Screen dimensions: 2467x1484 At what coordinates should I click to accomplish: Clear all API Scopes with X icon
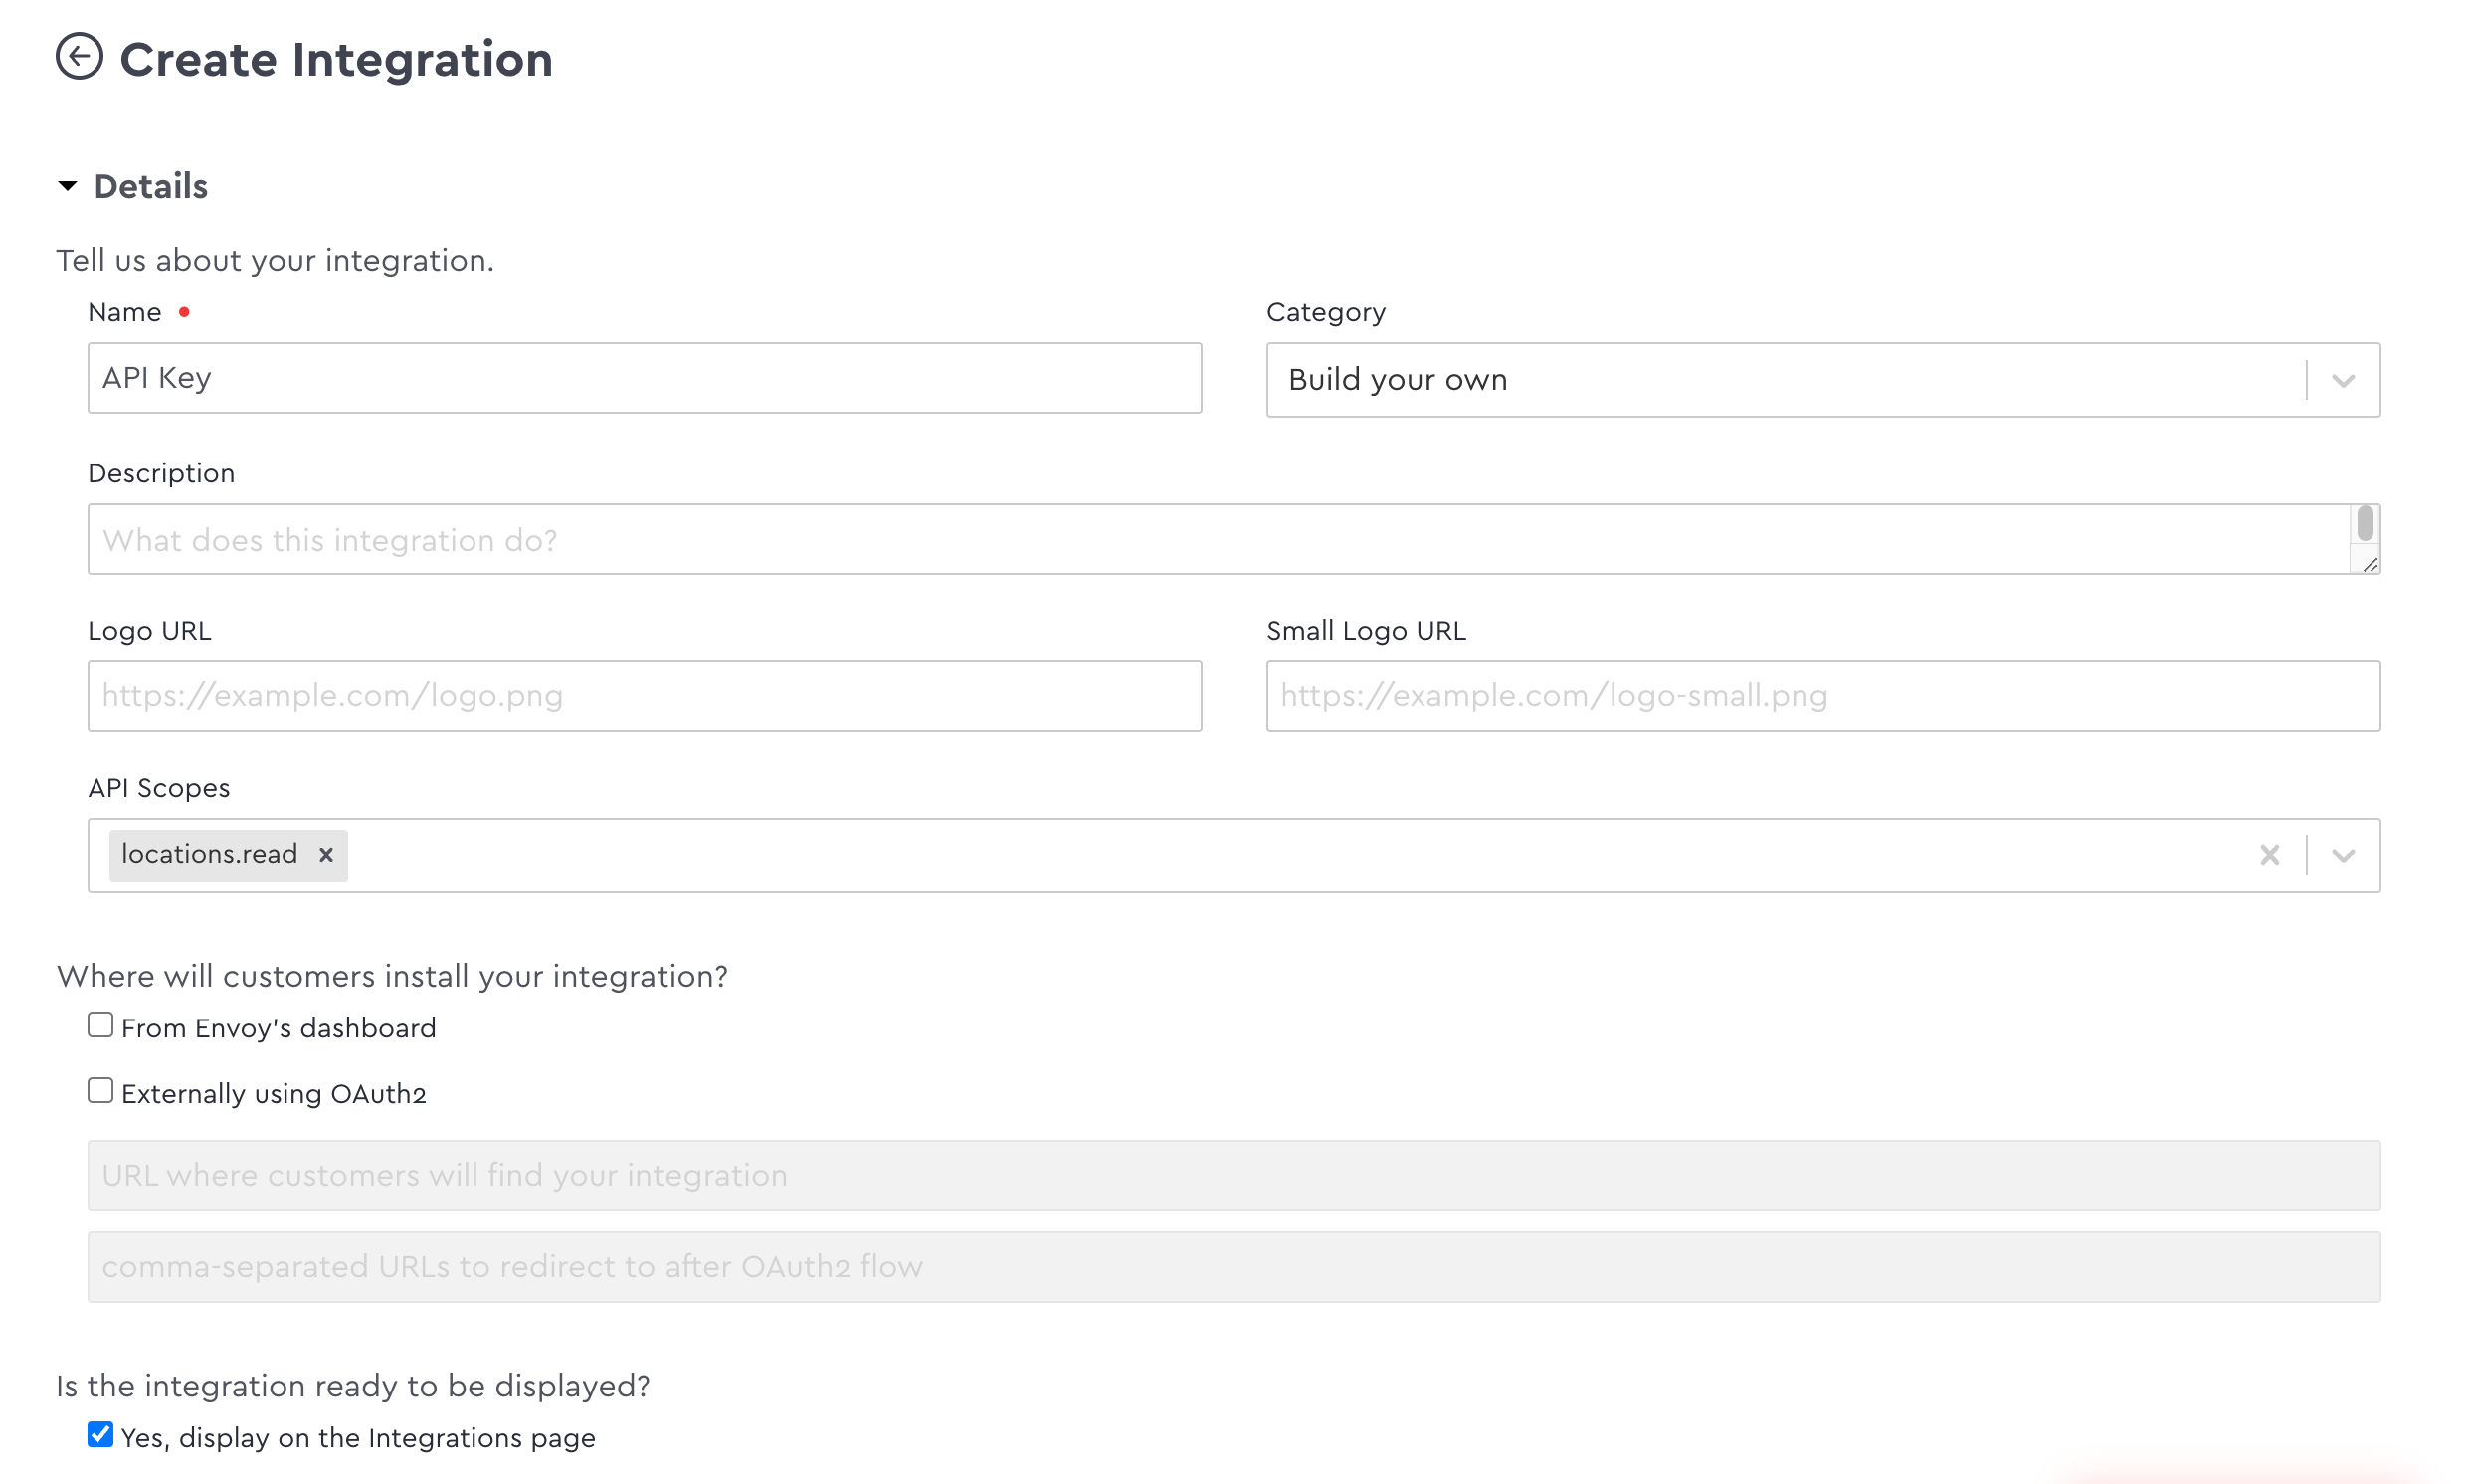(x=2269, y=855)
